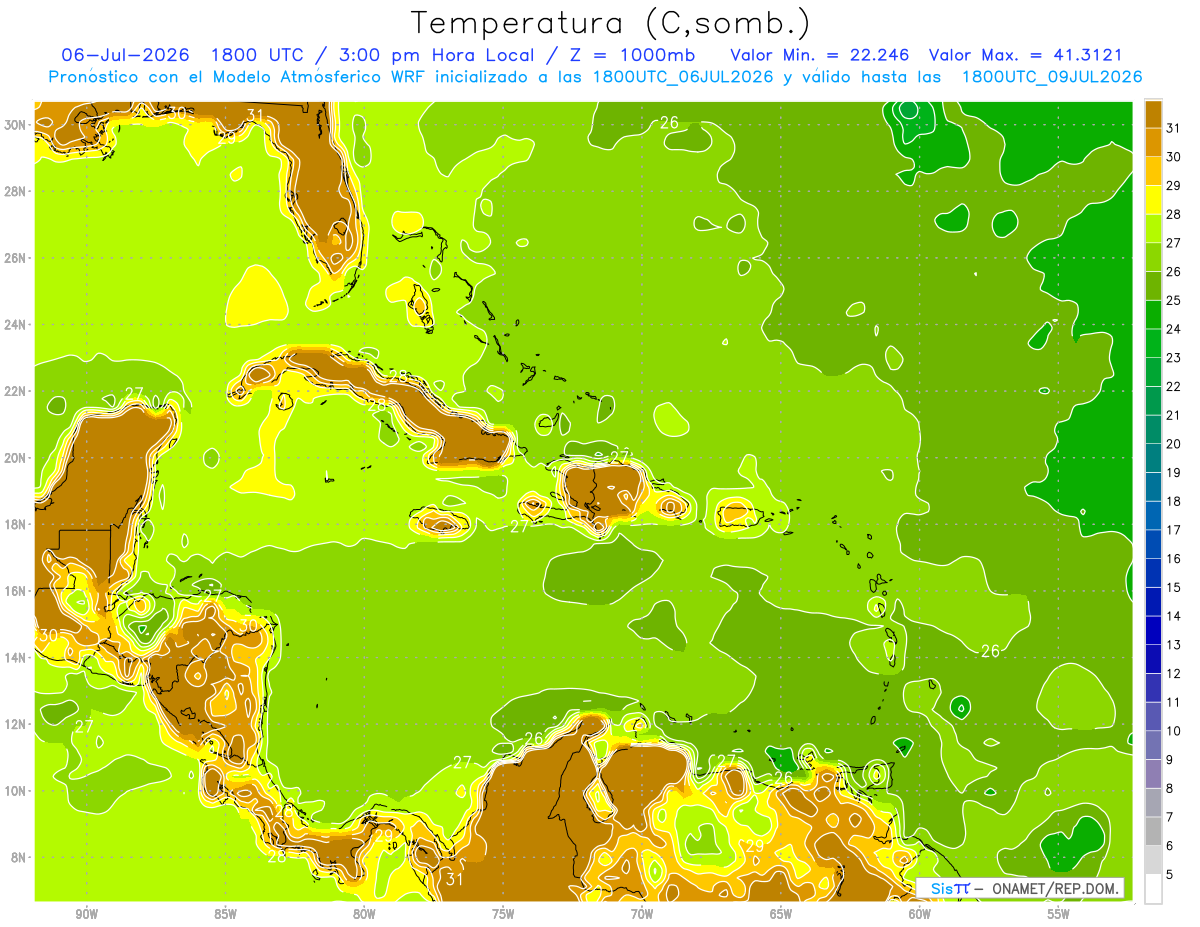Click the "06-Jul-2026" date in the header

click(x=126, y=54)
